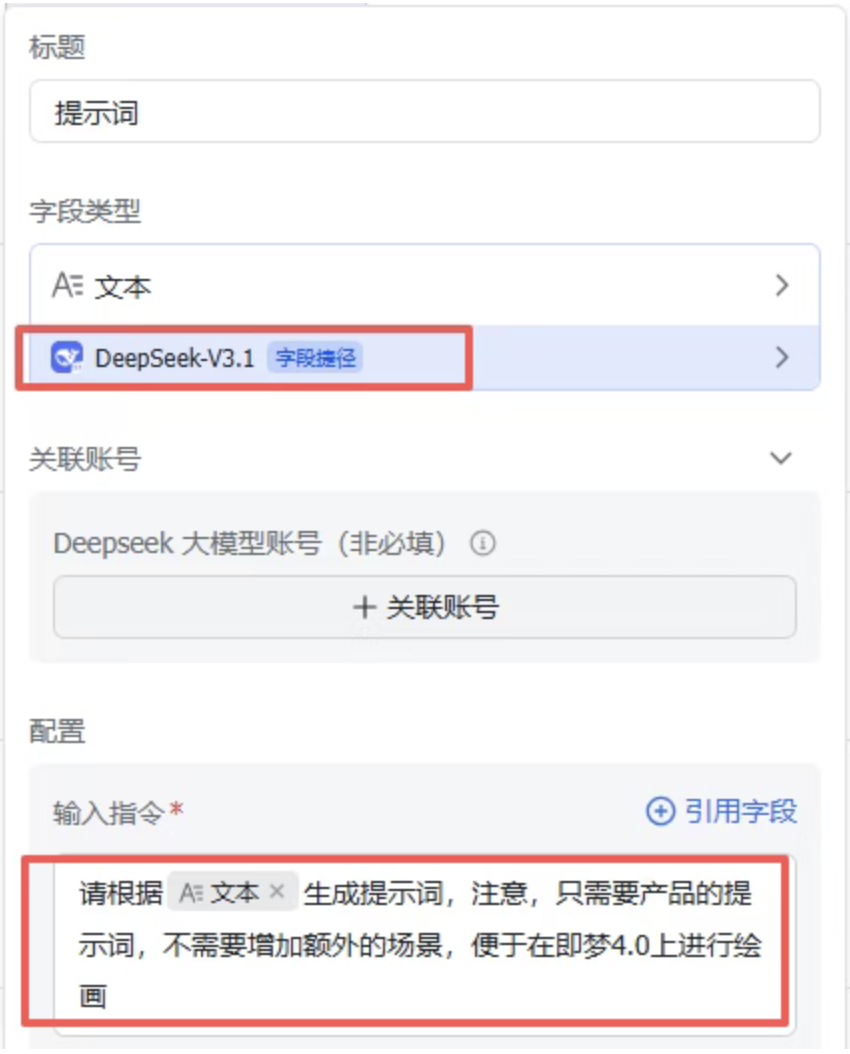Click the 标题 input field containing 提示词
The width and height of the screenshot is (850, 1054).
424,111
